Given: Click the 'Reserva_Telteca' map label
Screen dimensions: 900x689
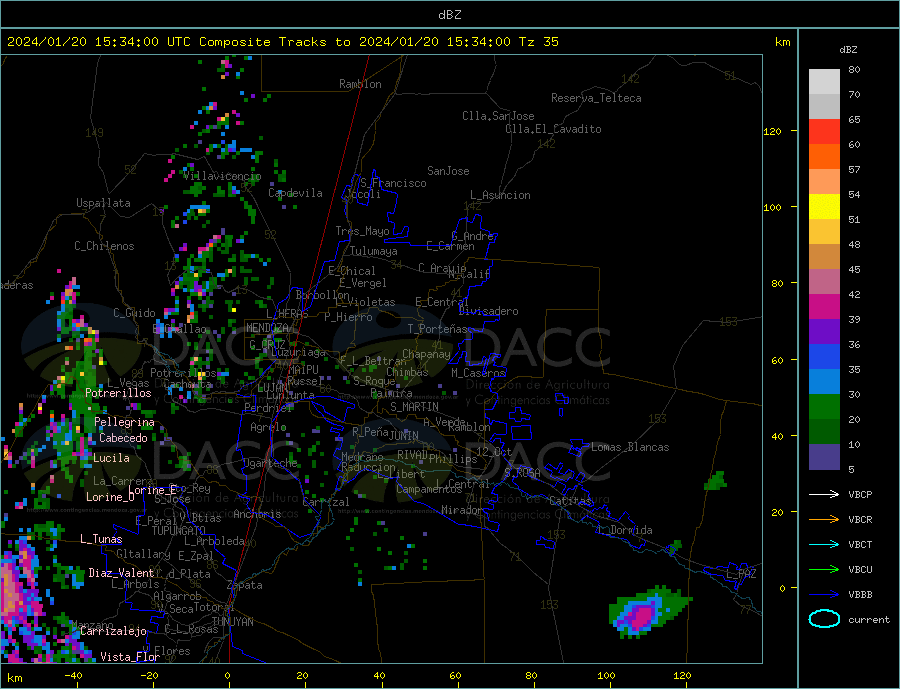Looking at the screenshot, I should pyautogui.click(x=596, y=98).
